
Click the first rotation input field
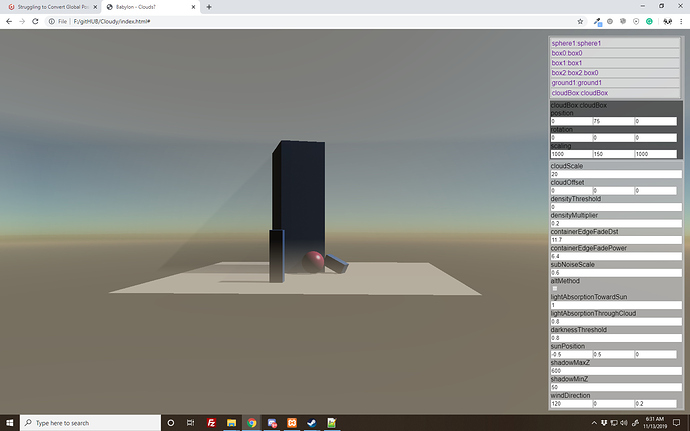click(x=571, y=138)
